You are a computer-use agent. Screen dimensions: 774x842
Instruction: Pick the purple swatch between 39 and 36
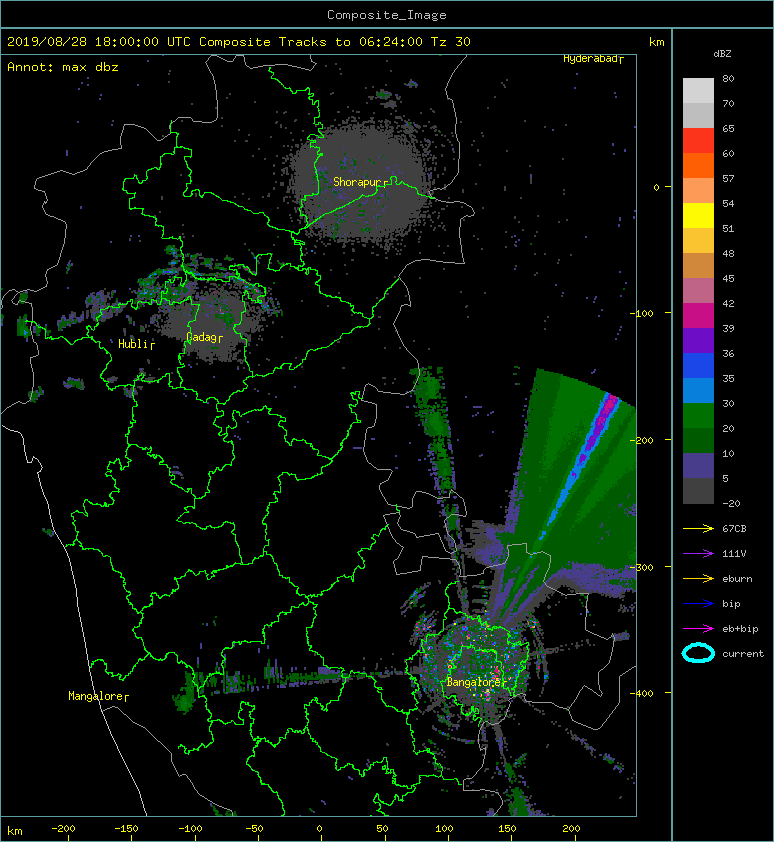(x=698, y=340)
